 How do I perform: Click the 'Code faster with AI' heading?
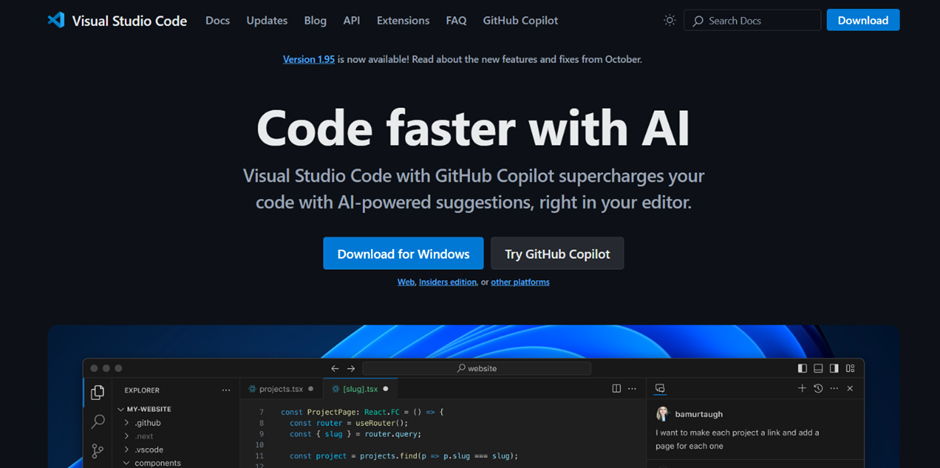[474, 128]
